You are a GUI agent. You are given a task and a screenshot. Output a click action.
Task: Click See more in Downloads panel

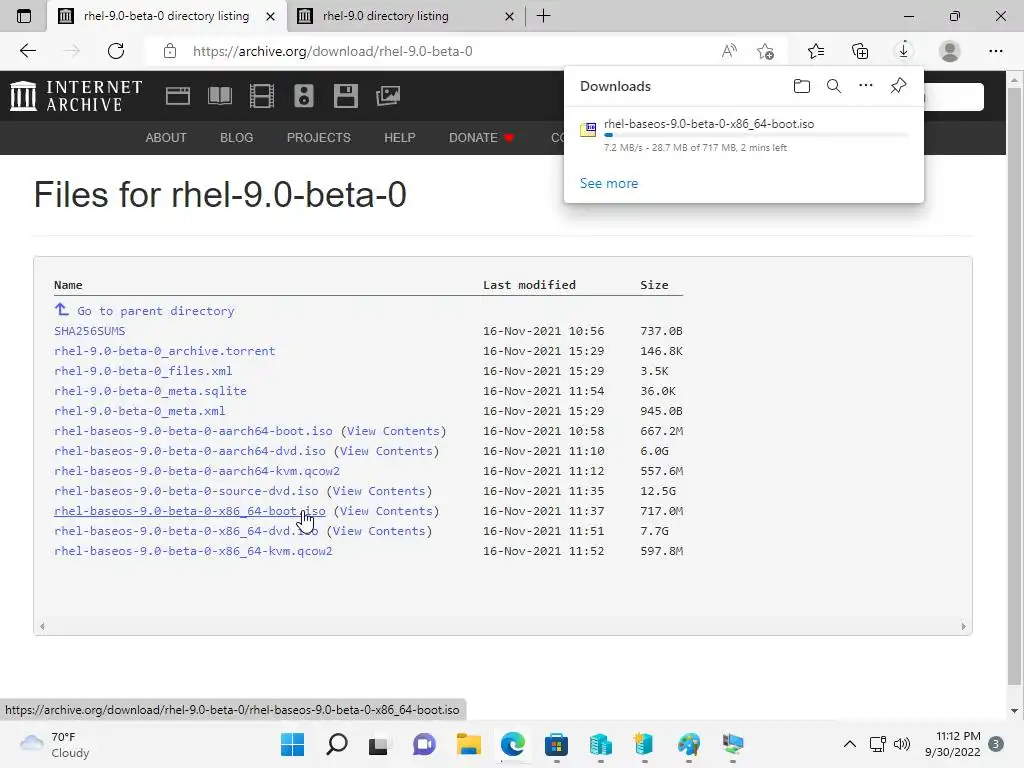[609, 184]
